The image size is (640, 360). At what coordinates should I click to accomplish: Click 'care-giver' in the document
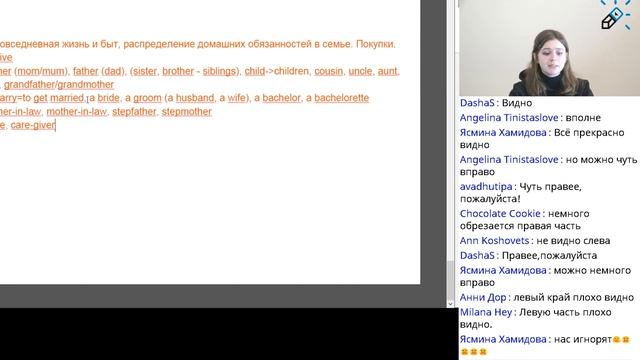click(x=33, y=125)
